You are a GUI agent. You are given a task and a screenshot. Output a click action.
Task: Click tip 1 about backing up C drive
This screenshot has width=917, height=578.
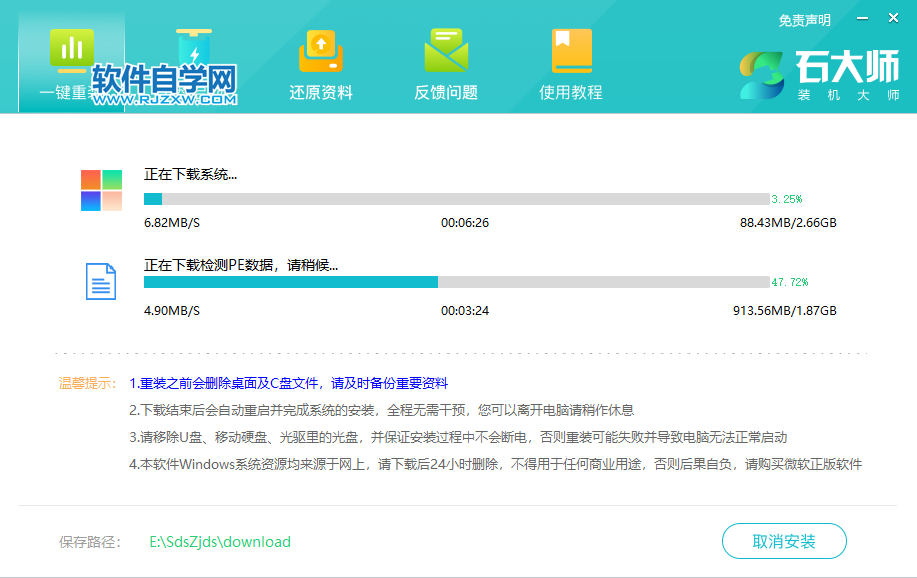[x=288, y=383]
